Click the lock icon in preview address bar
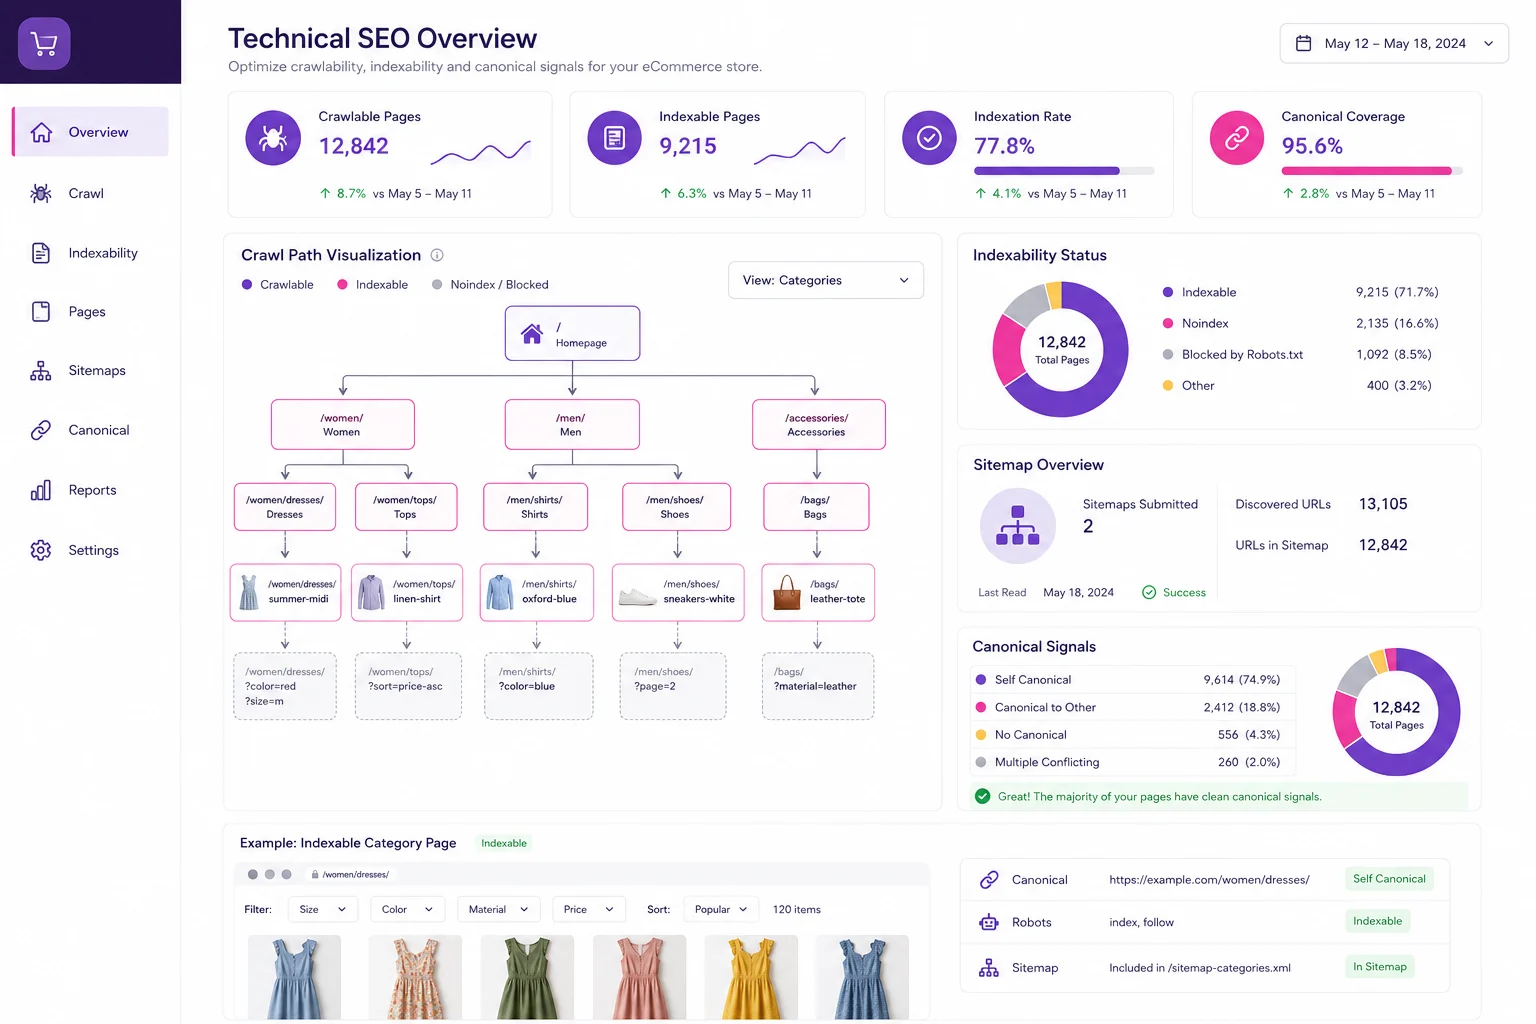Viewport: 1536px width, 1024px height. 315,874
